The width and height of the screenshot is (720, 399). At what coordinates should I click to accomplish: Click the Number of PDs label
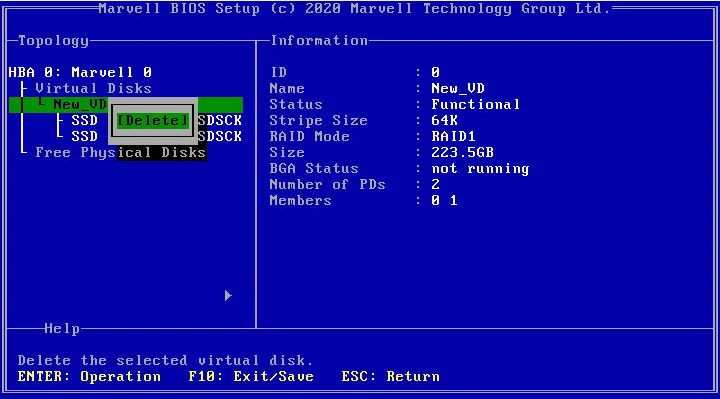coord(327,185)
